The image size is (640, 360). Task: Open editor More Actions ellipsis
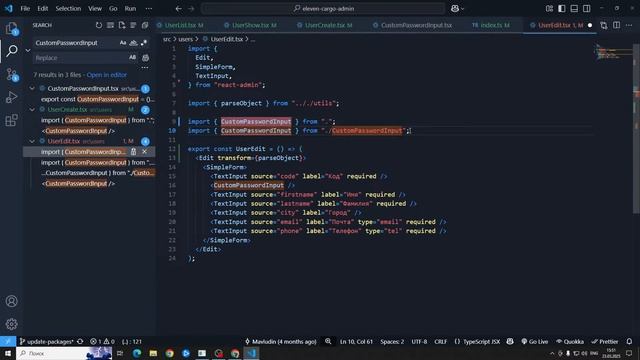[x=629, y=25]
